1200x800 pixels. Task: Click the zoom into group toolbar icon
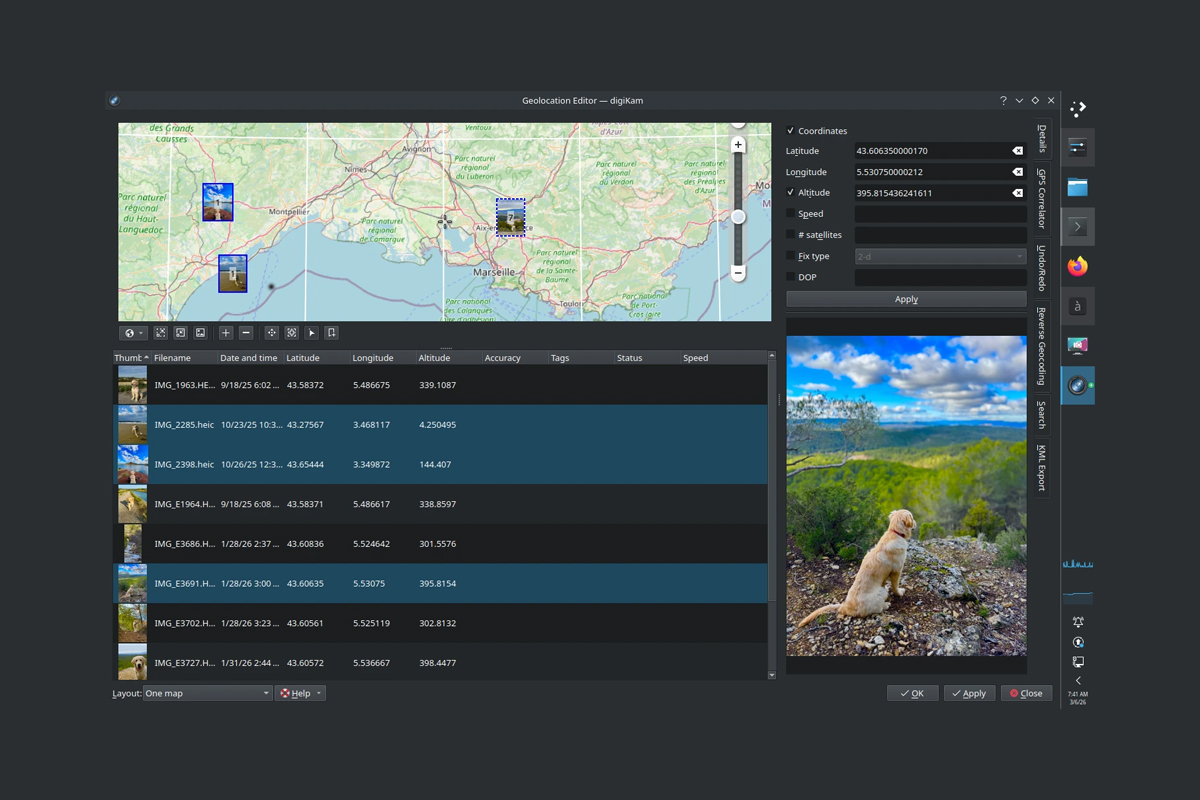(160, 333)
